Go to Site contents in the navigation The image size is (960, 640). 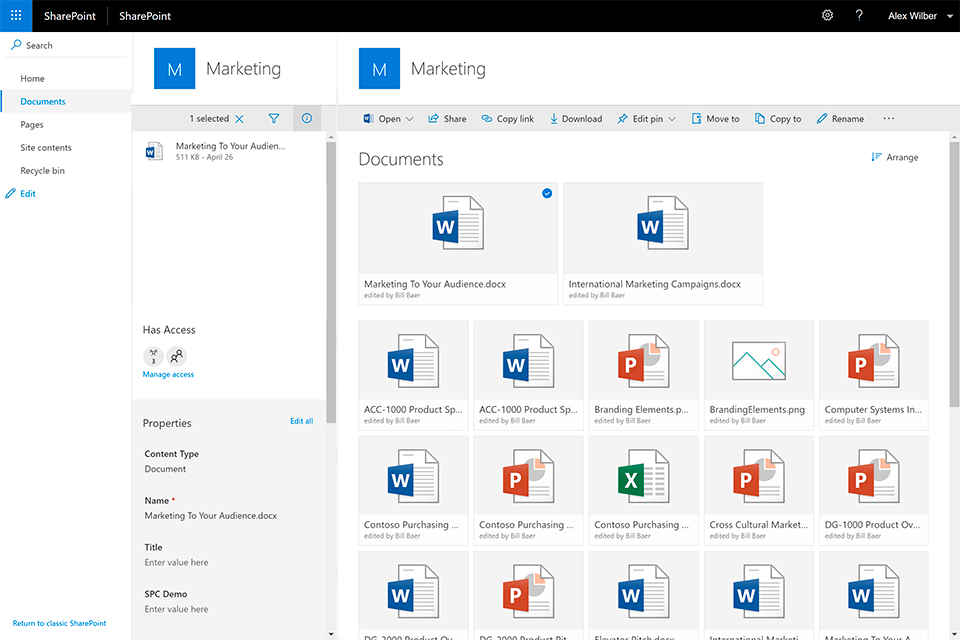[46, 148]
